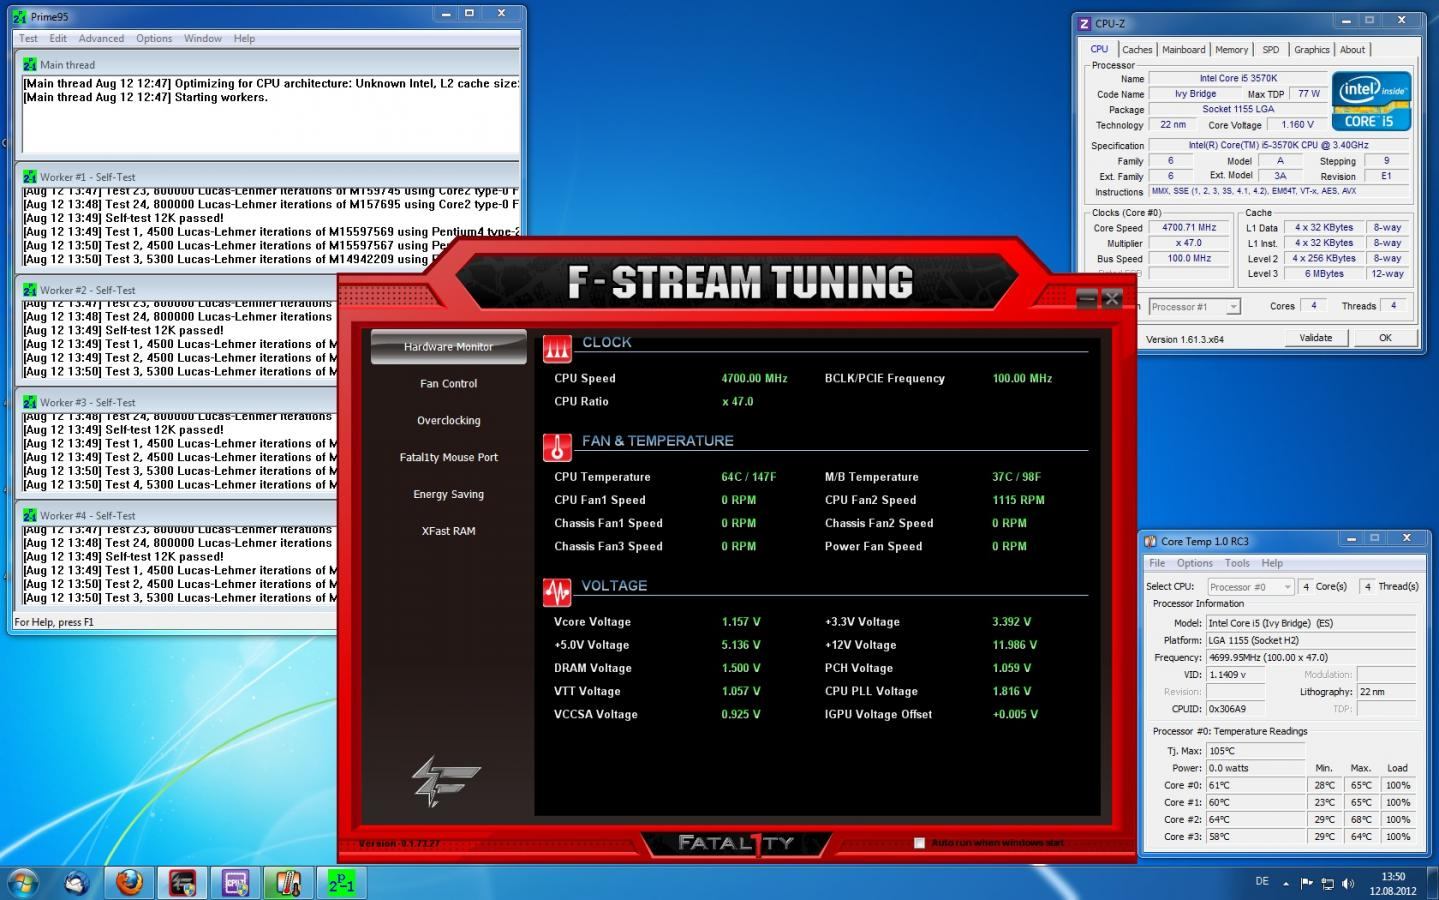Click the Fan & Temperature thermometer icon
The image size is (1439, 900).
pos(557,446)
